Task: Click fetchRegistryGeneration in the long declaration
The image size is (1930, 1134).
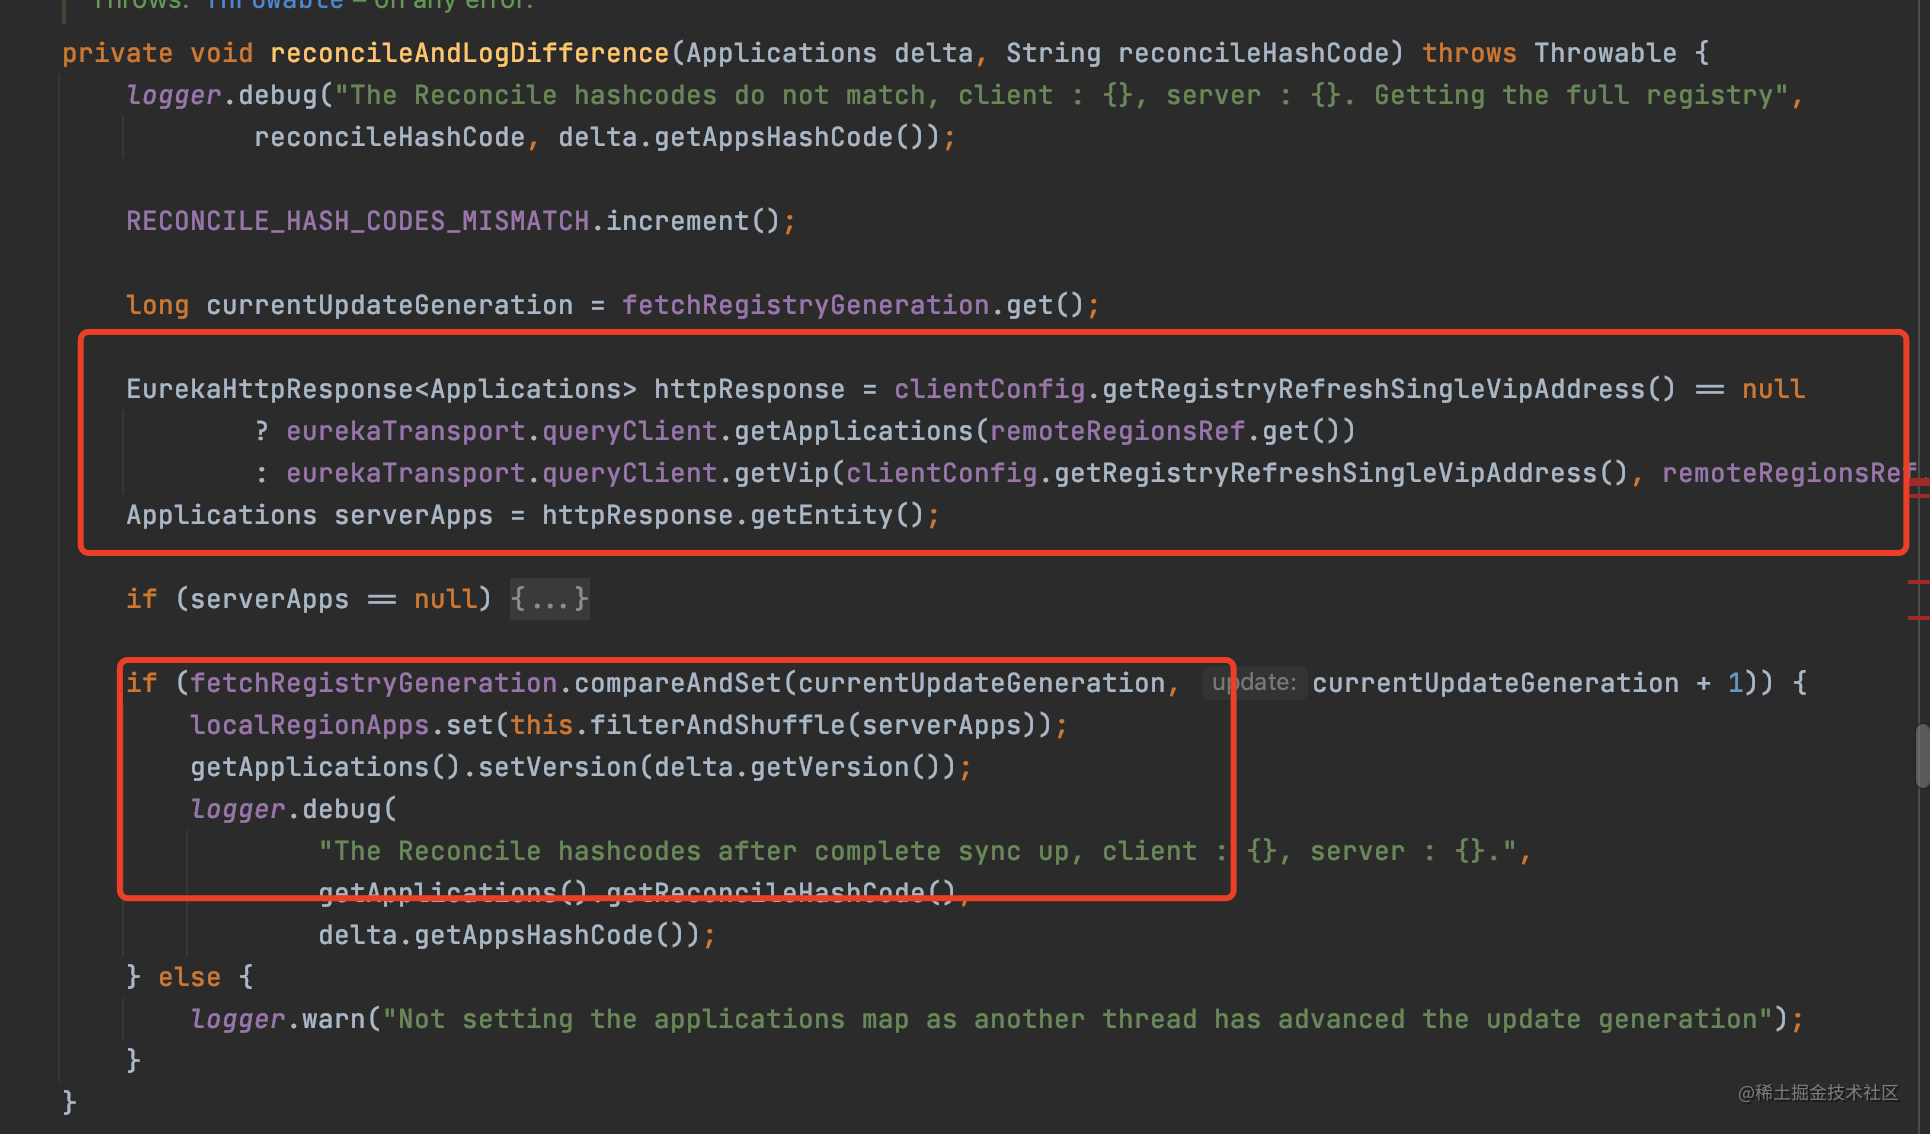Action: [x=806, y=305]
